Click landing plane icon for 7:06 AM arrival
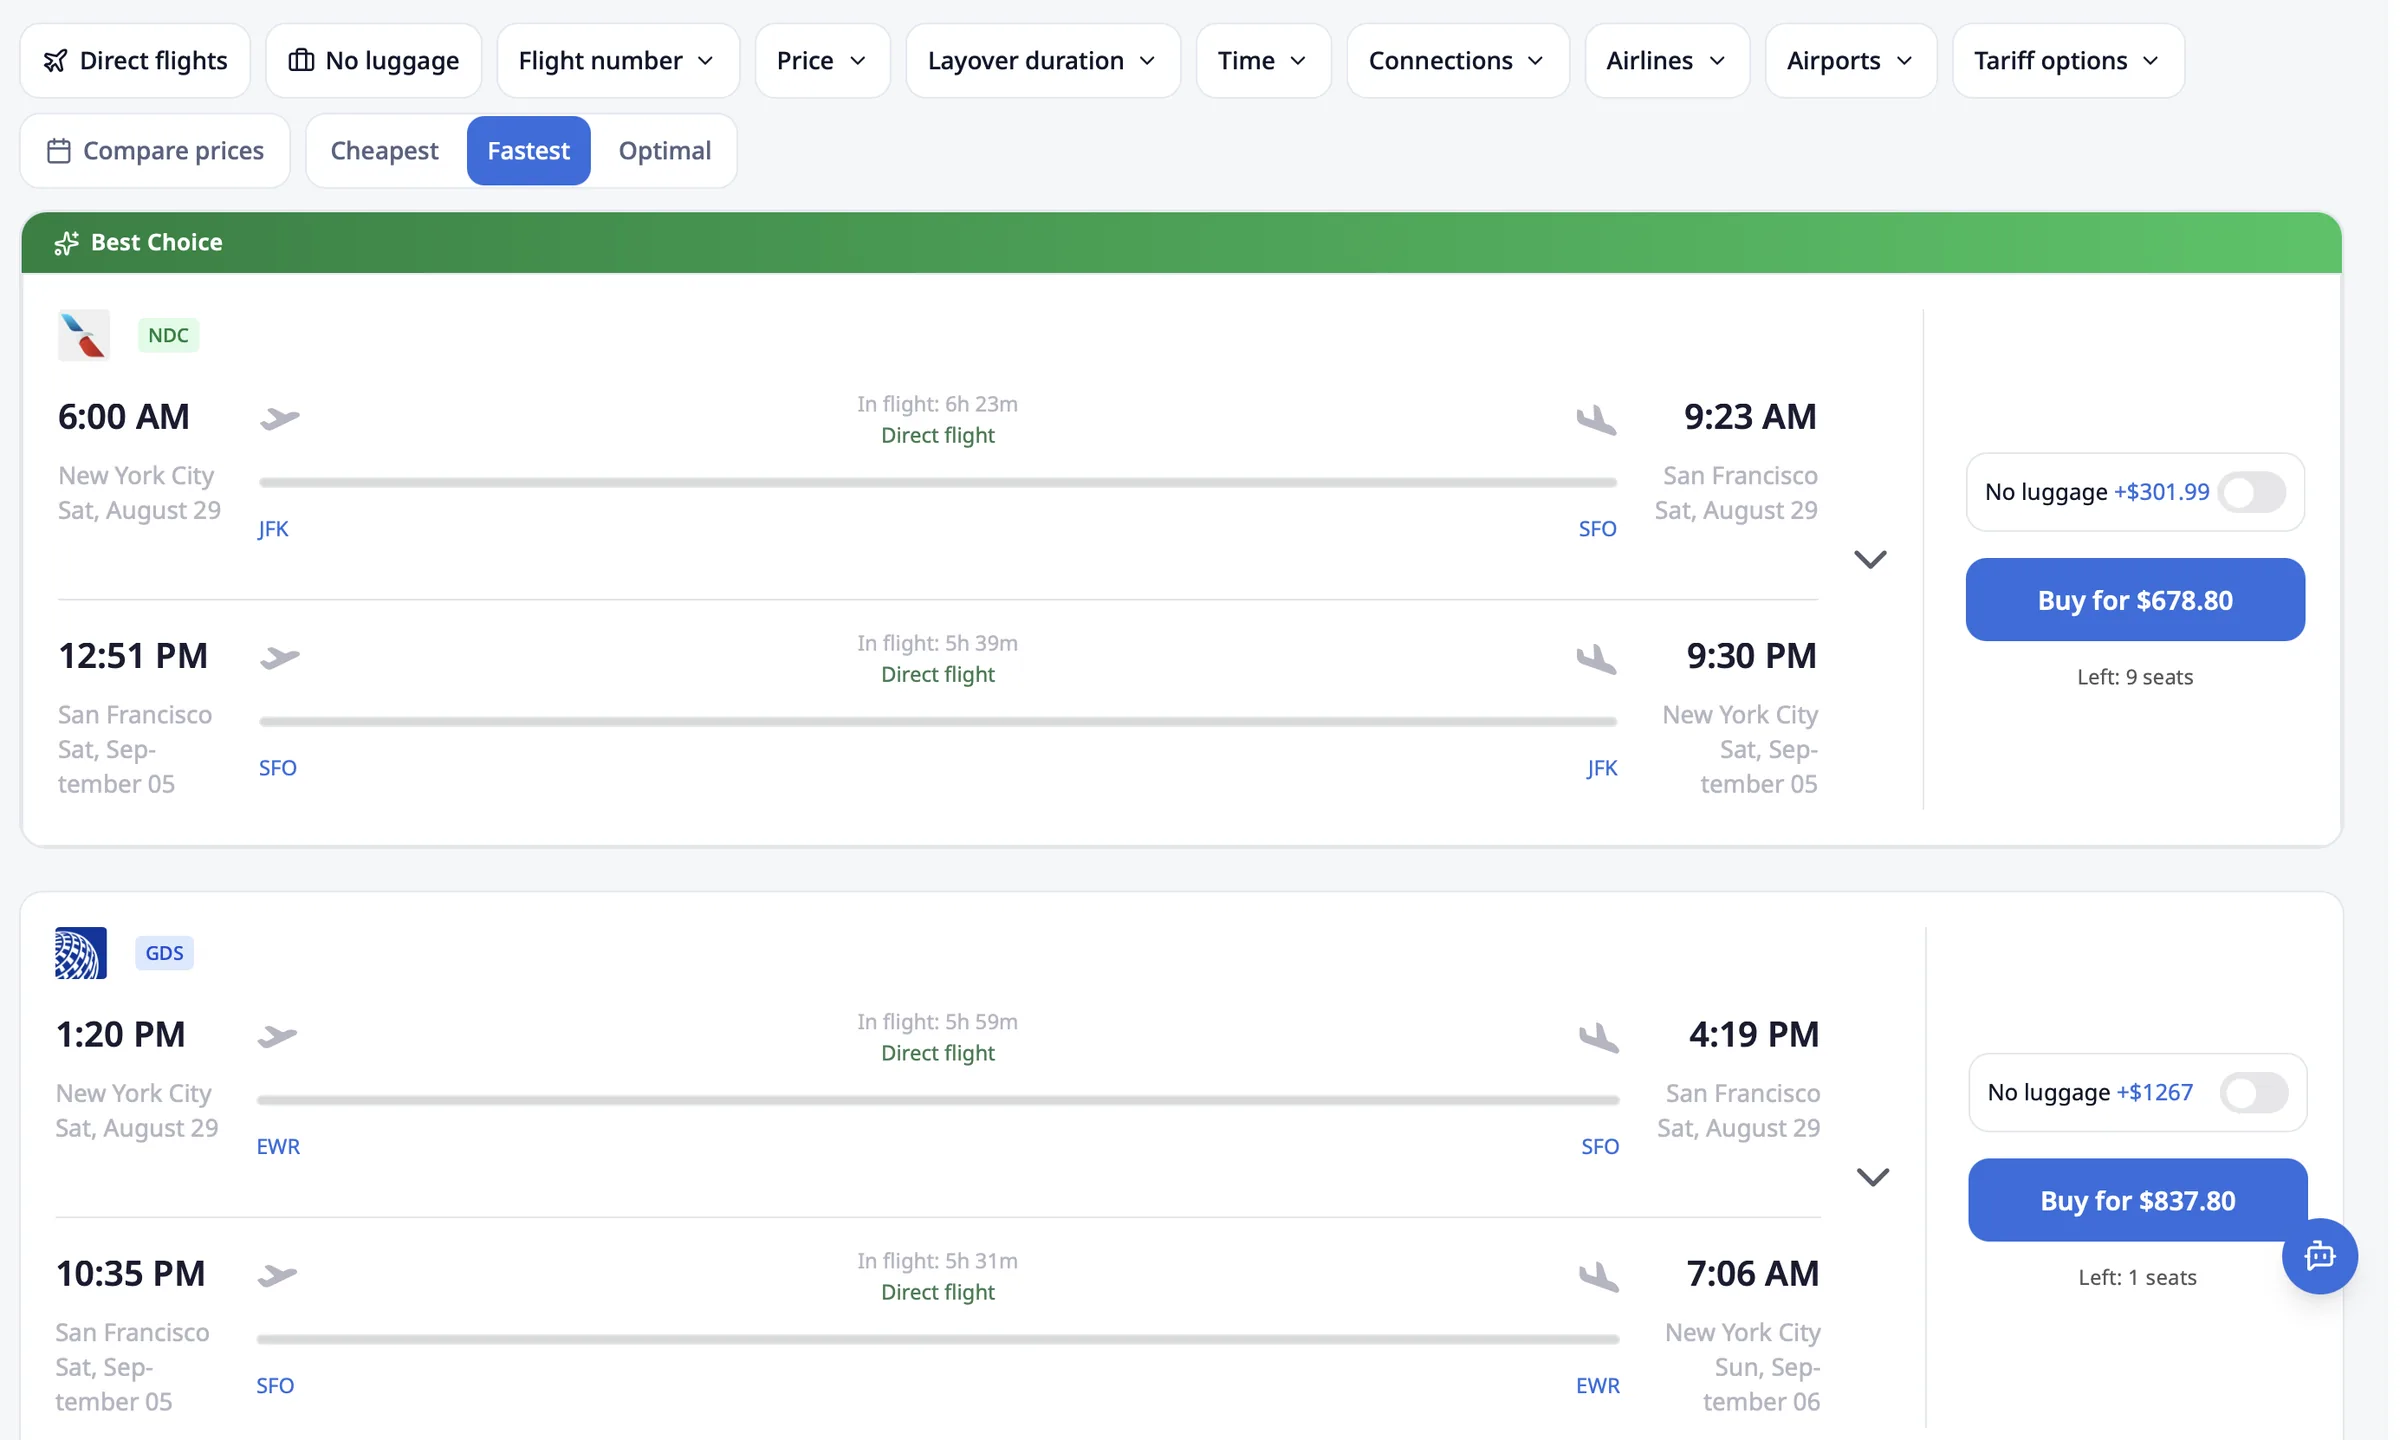 tap(1599, 1277)
